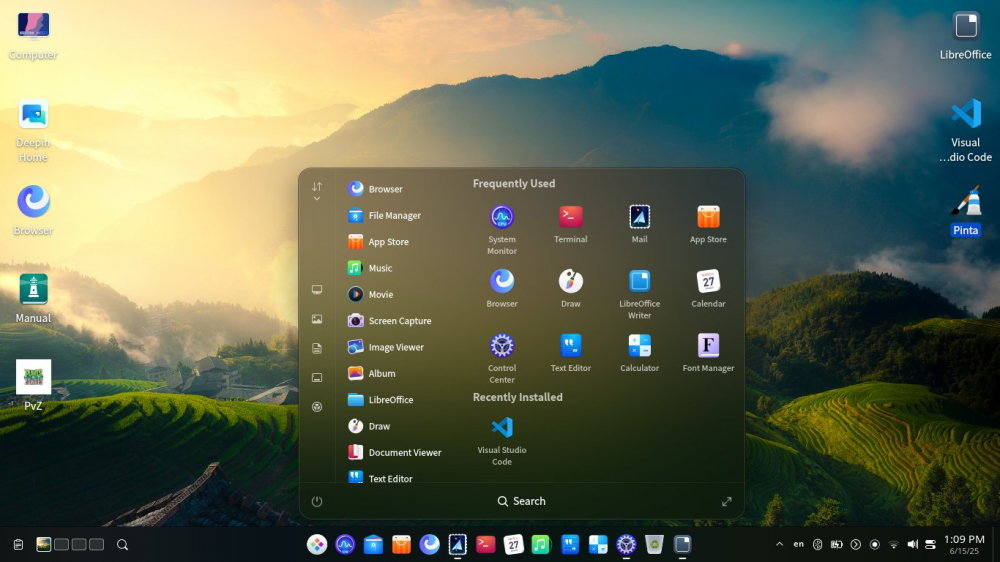Open LibreOffice Writer in launcher grid
1000x562 pixels.
639,293
